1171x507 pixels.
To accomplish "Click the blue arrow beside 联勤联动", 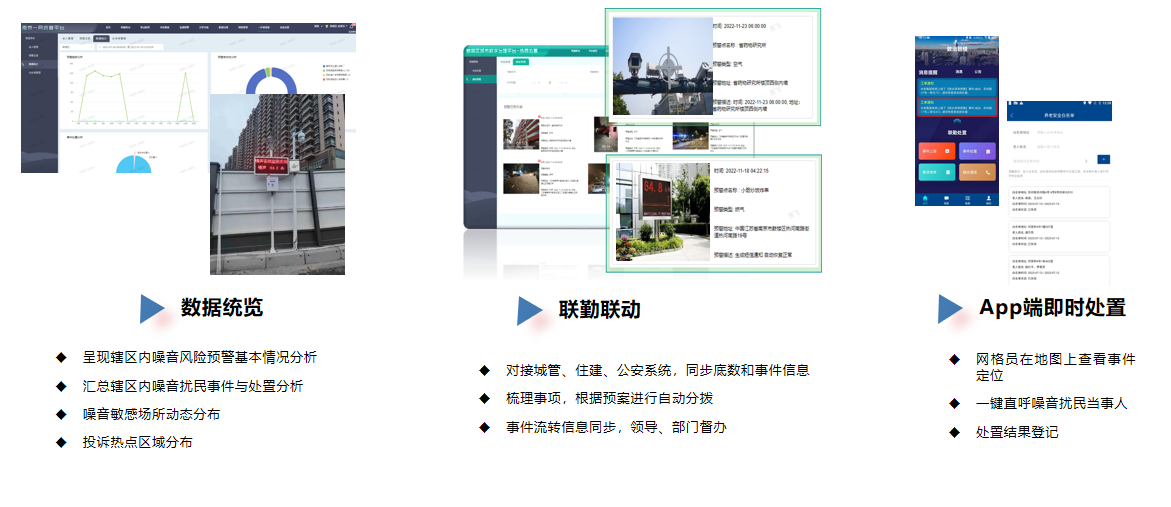I will [528, 311].
